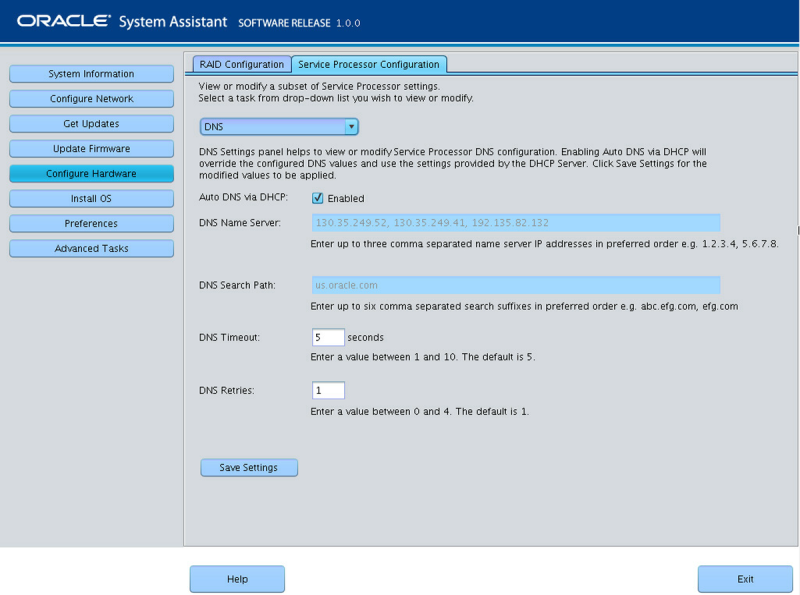Open Install OS section
This screenshot has height=595, width=800.
(x=91, y=199)
